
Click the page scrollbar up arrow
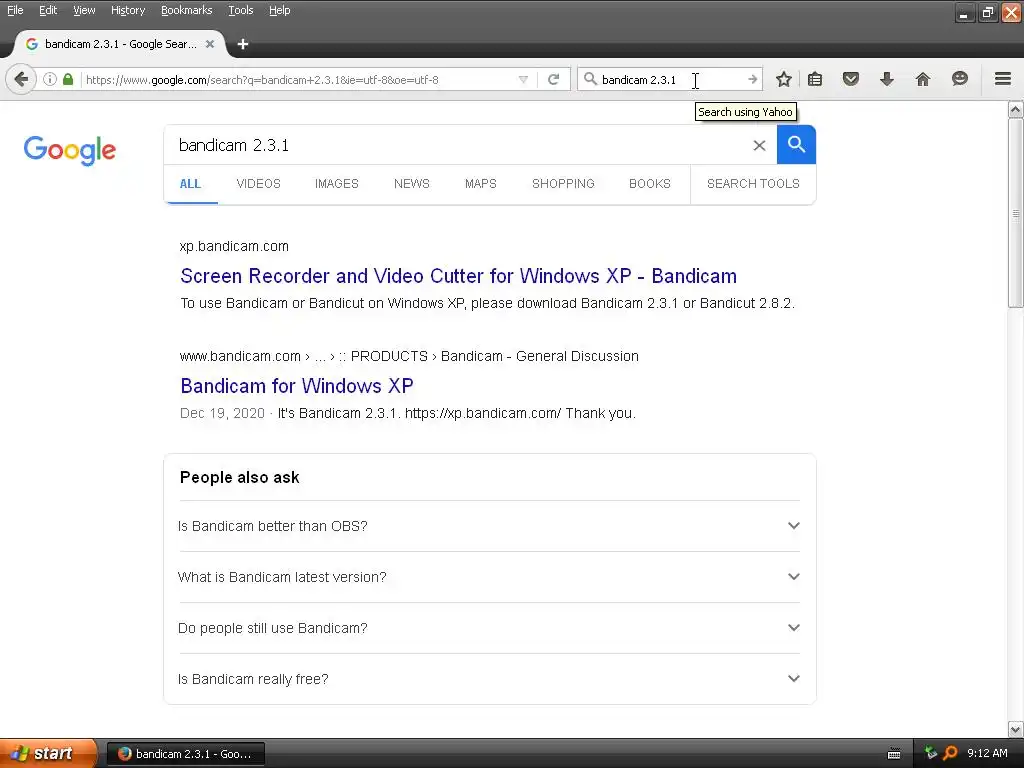[x=1016, y=110]
